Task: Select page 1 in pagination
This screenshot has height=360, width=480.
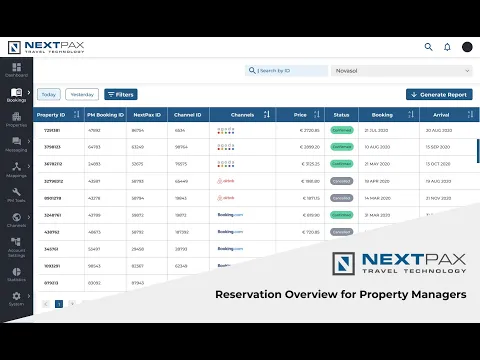Action: pyautogui.click(x=59, y=304)
